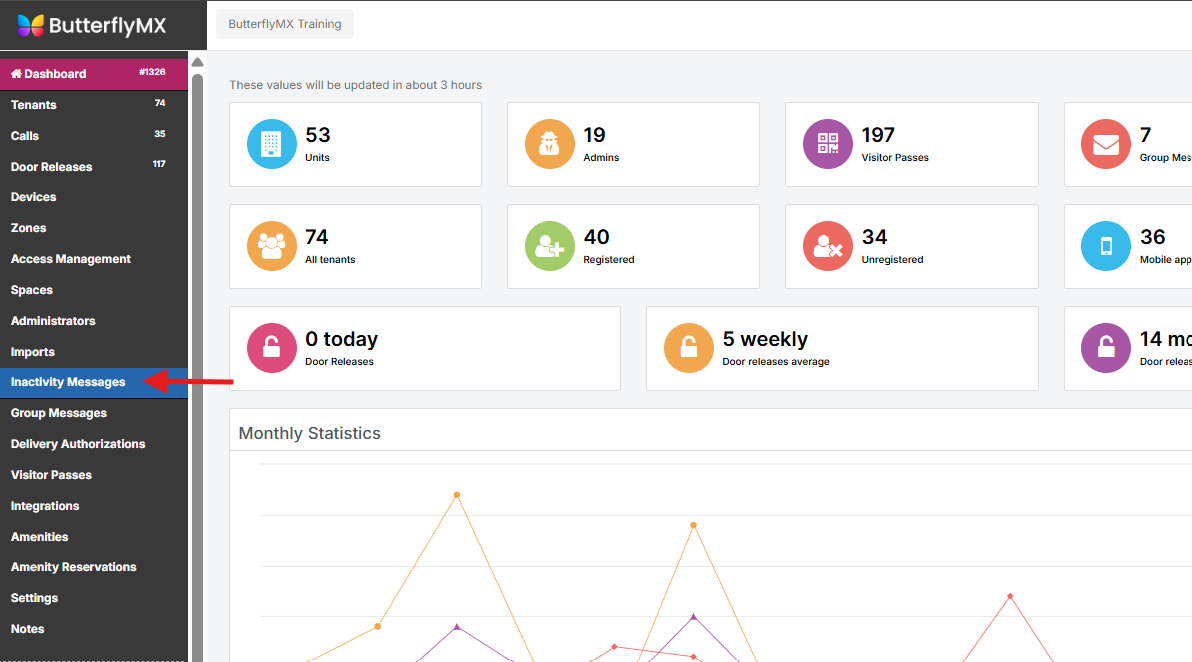Go to Tenants in the sidebar
1192x662 pixels.
pyautogui.click(x=34, y=105)
